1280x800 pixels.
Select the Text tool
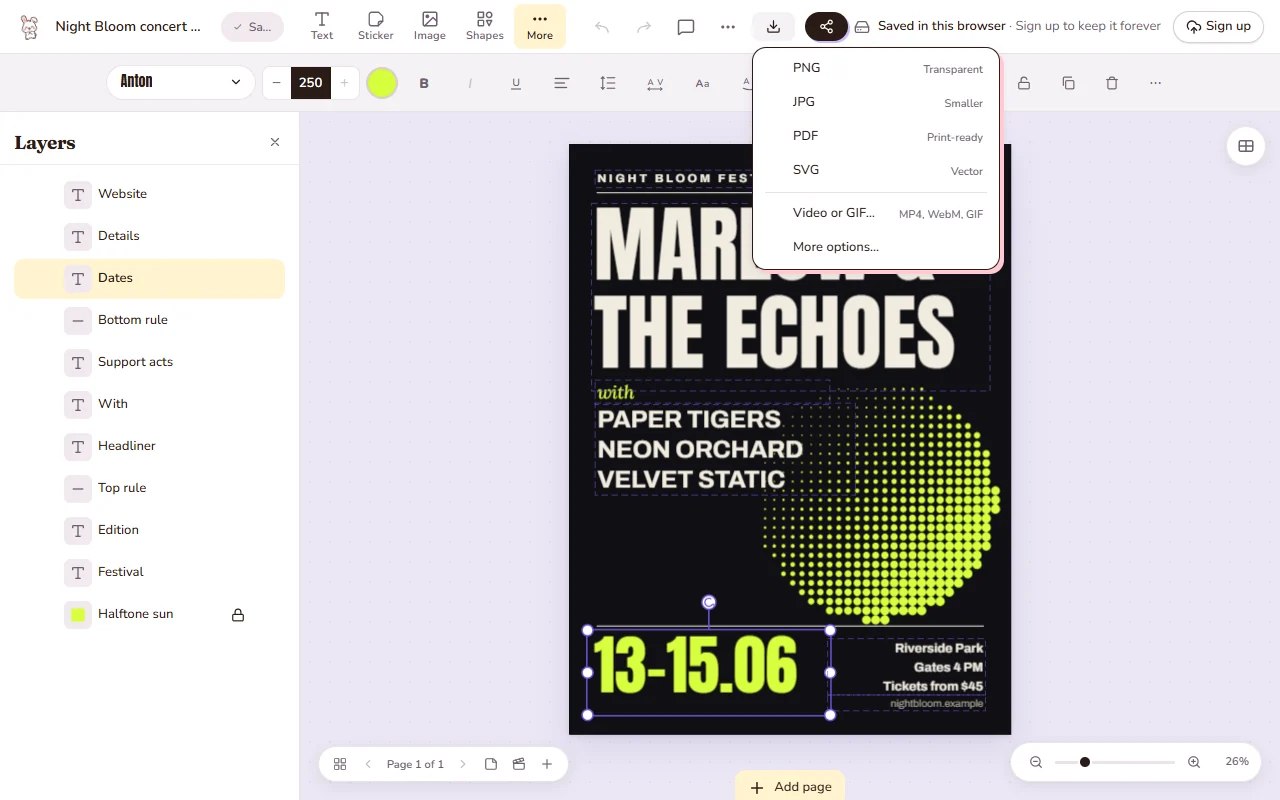(322, 26)
